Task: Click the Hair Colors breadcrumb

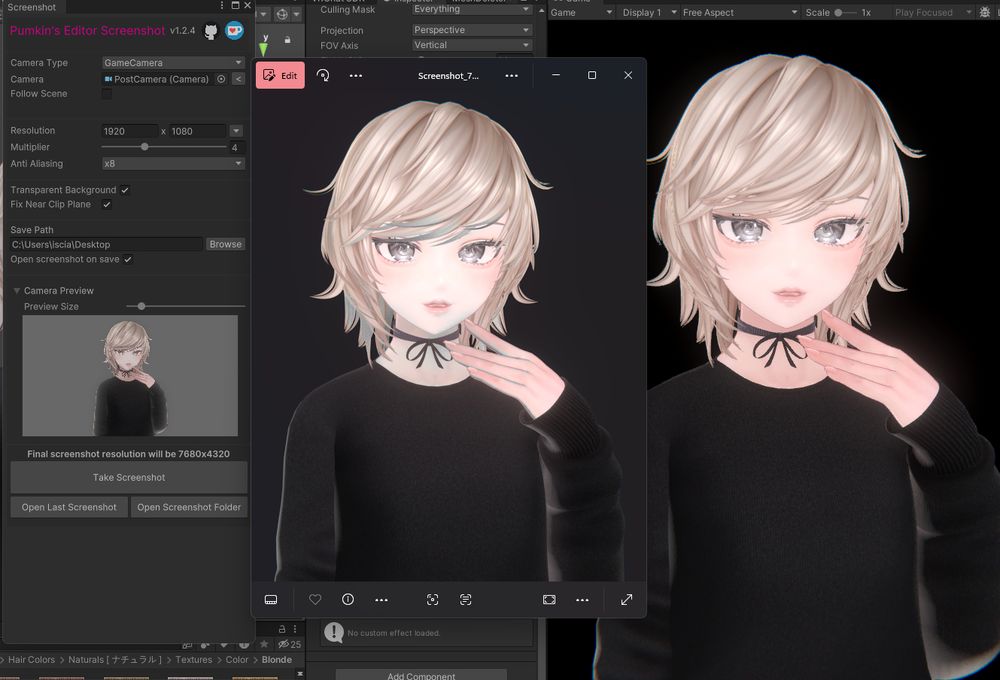Action: point(32,660)
